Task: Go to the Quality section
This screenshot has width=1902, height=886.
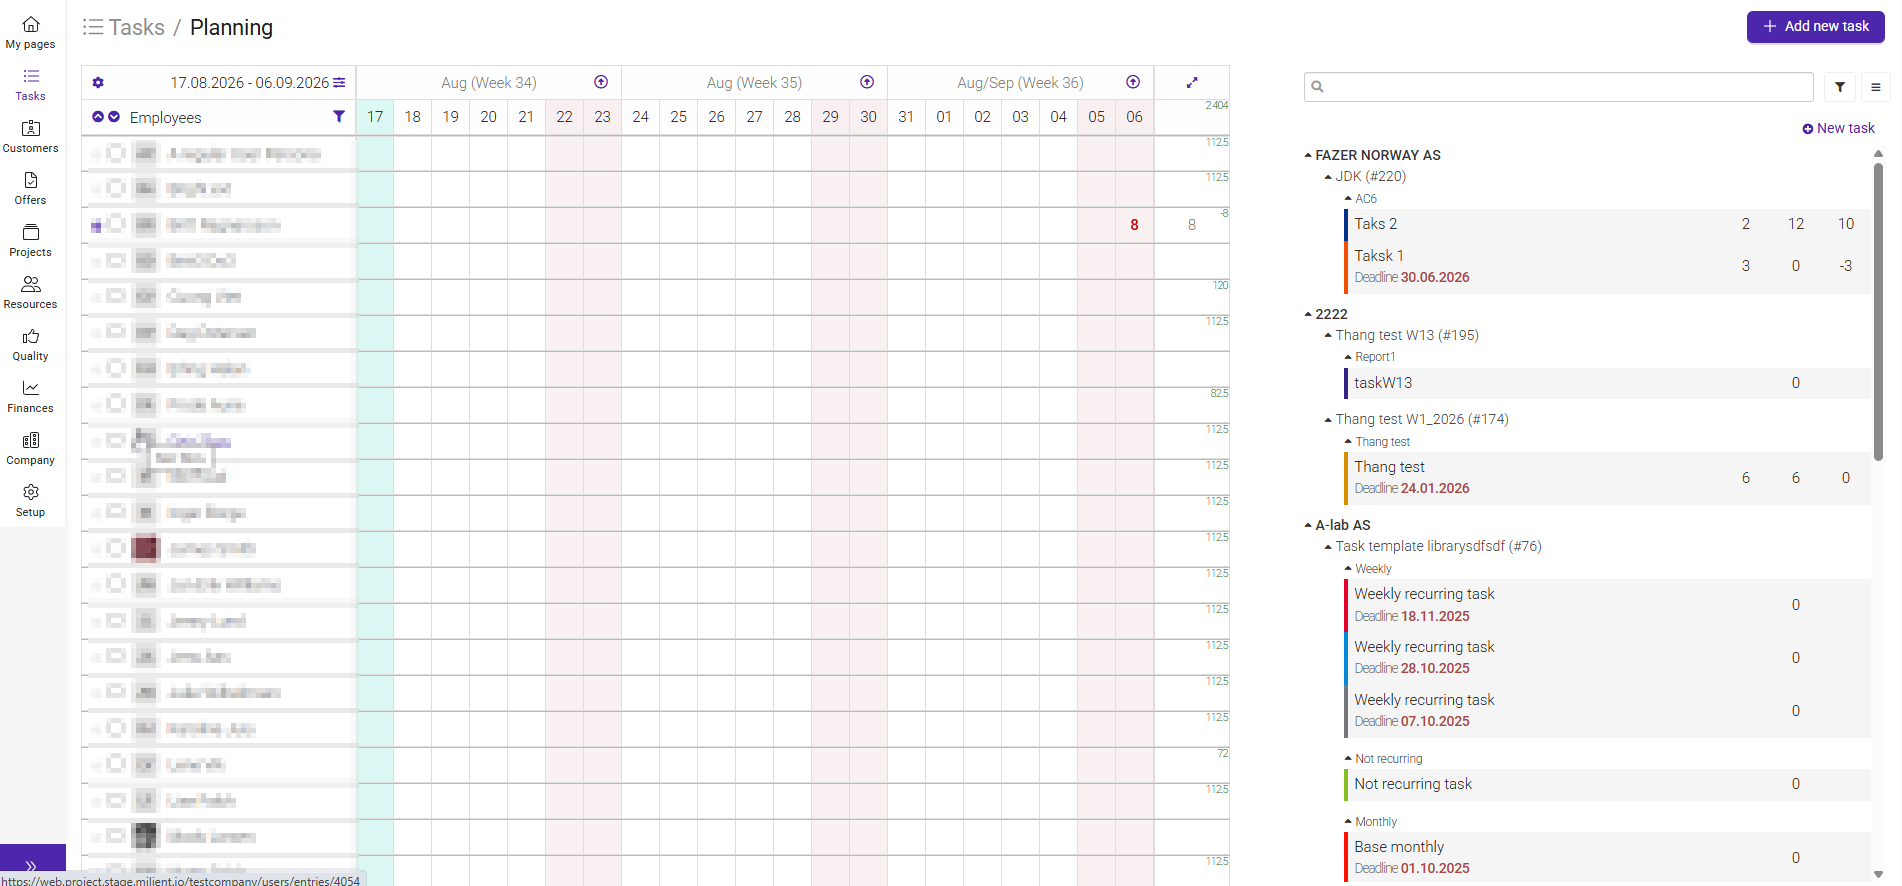Action: (30, 344)
